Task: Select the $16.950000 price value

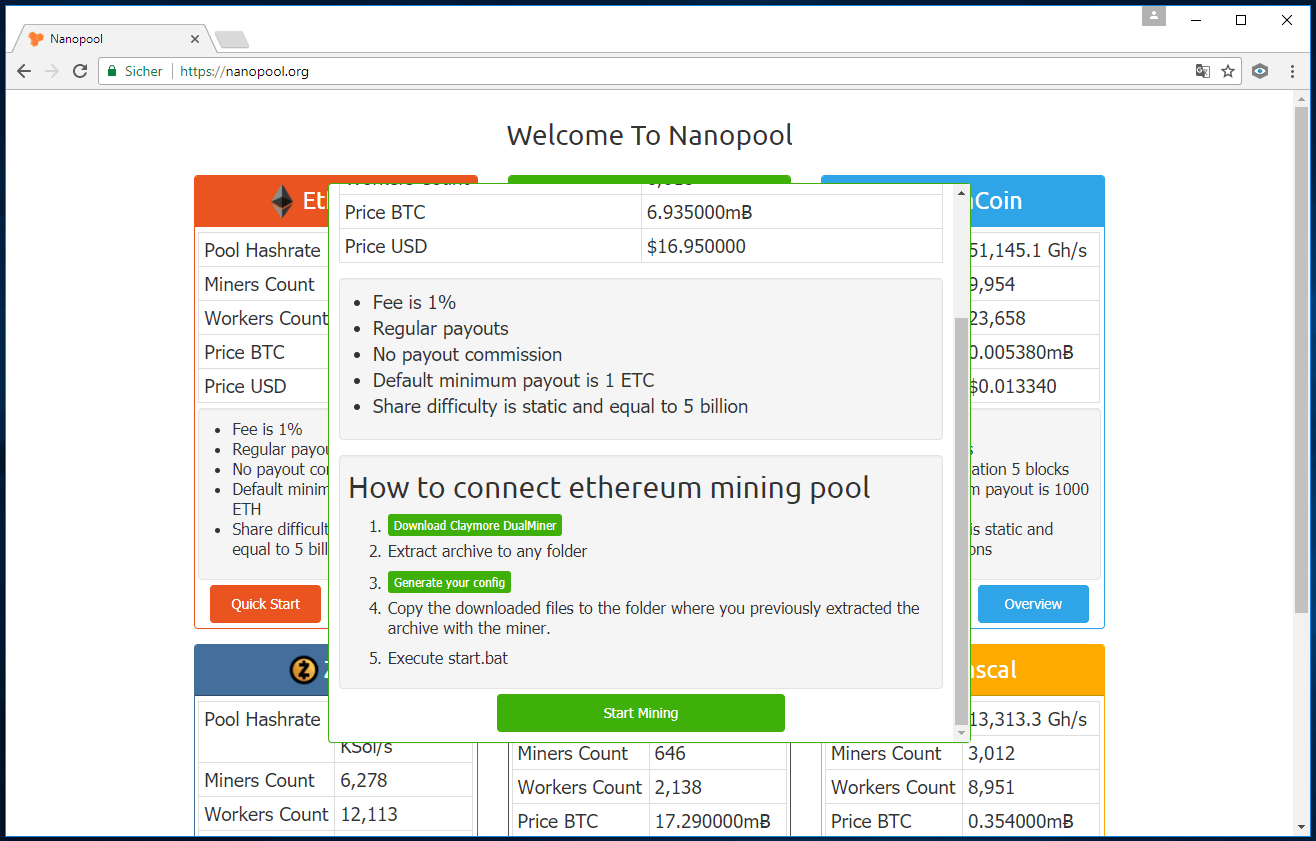Action: click(696, 246)
